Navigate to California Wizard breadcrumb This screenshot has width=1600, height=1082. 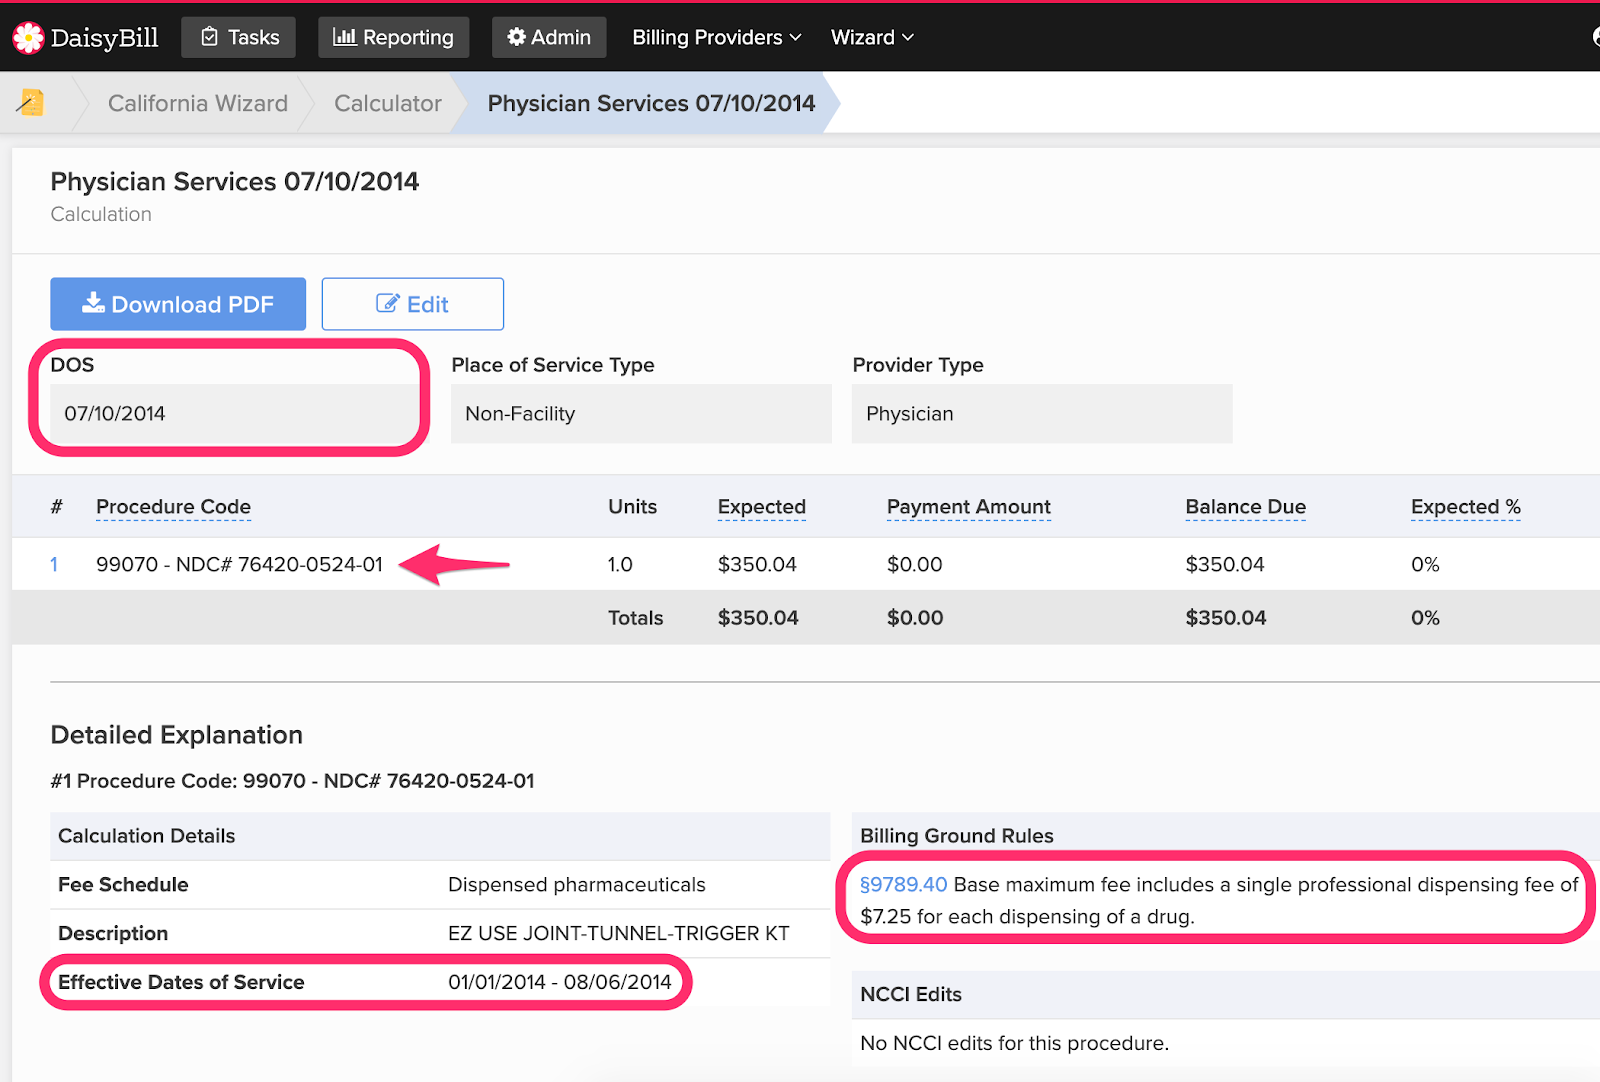(x=198, y=103)
